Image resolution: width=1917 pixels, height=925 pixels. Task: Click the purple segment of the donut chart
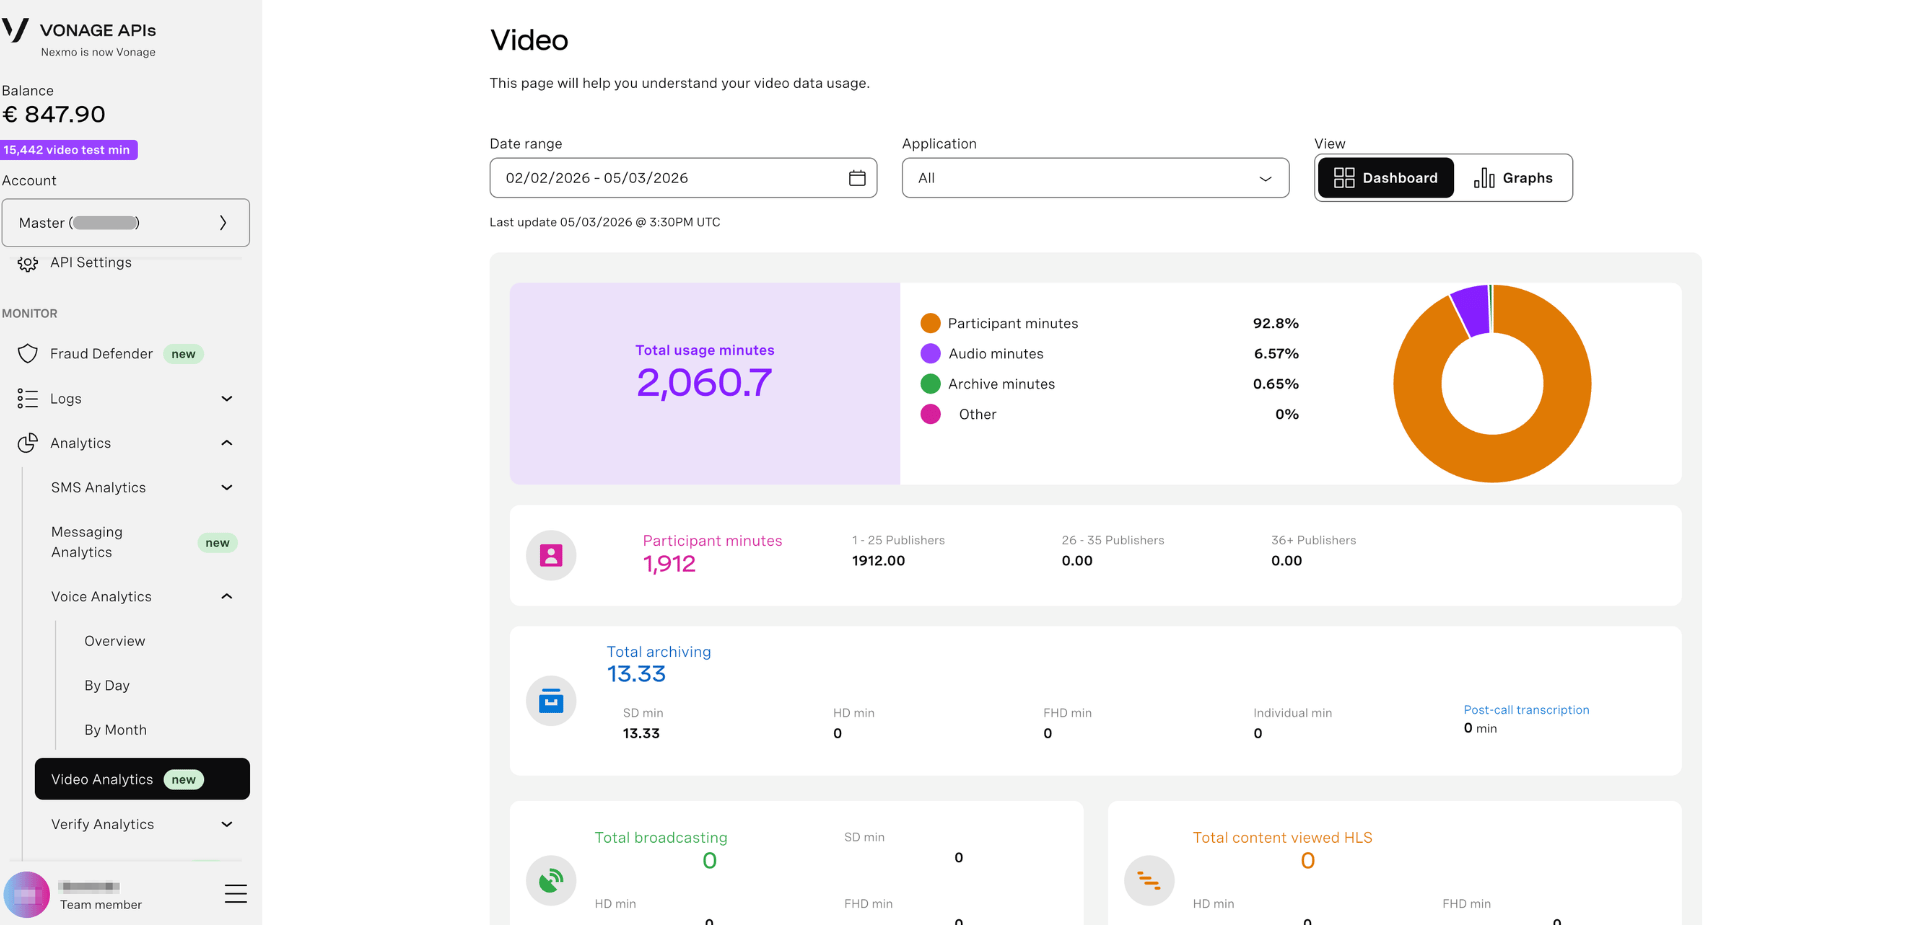click(1471, 310)
